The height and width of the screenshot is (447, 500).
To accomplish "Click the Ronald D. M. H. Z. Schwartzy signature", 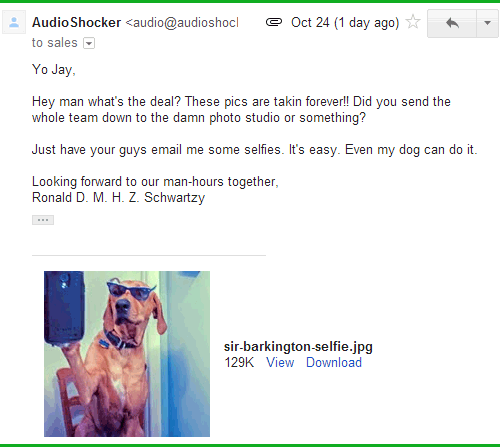I will click(x=118, y=198).
